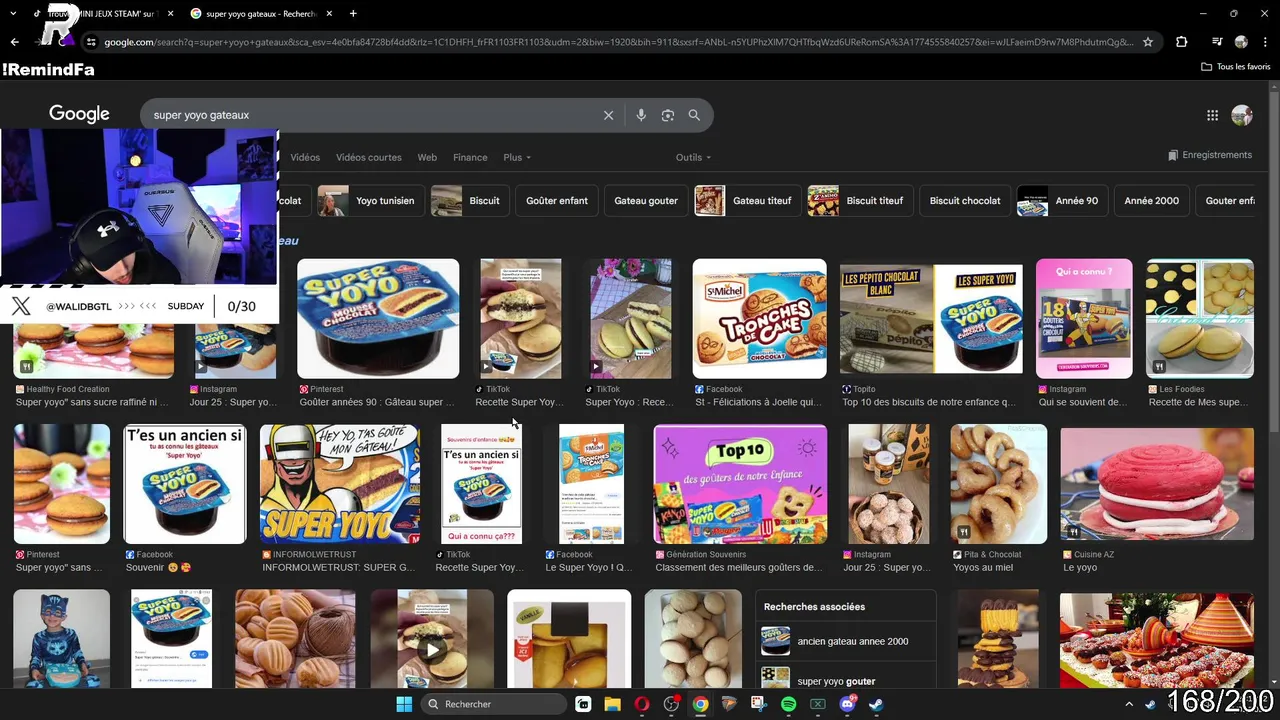Filter by the Année 2000 chip

pos(1152,200)
